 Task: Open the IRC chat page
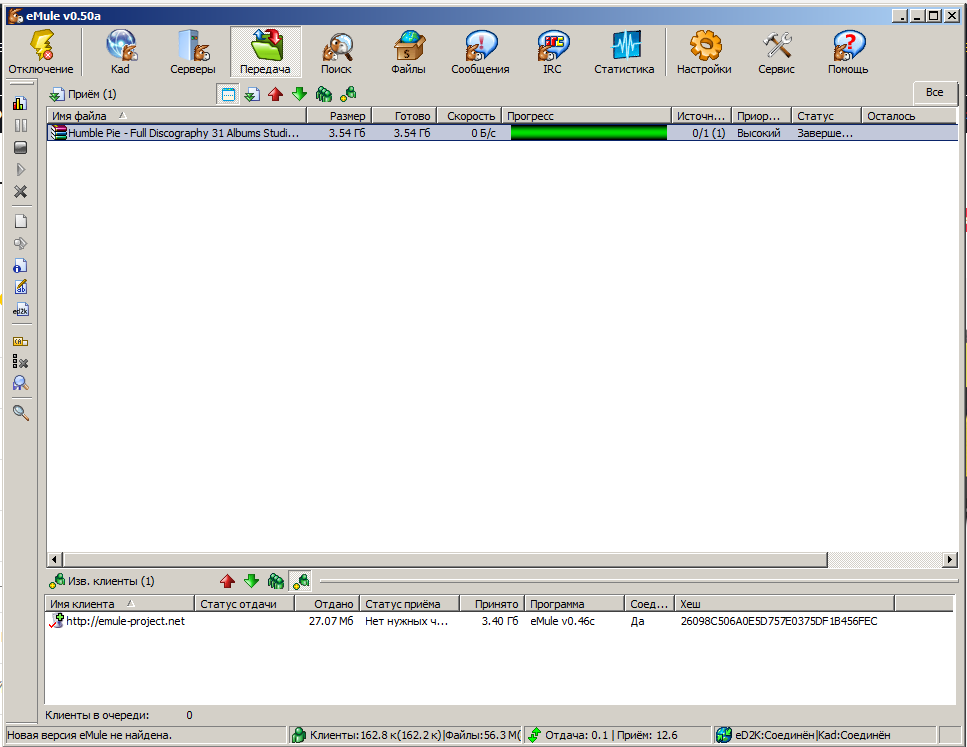[x=553, y=52]
